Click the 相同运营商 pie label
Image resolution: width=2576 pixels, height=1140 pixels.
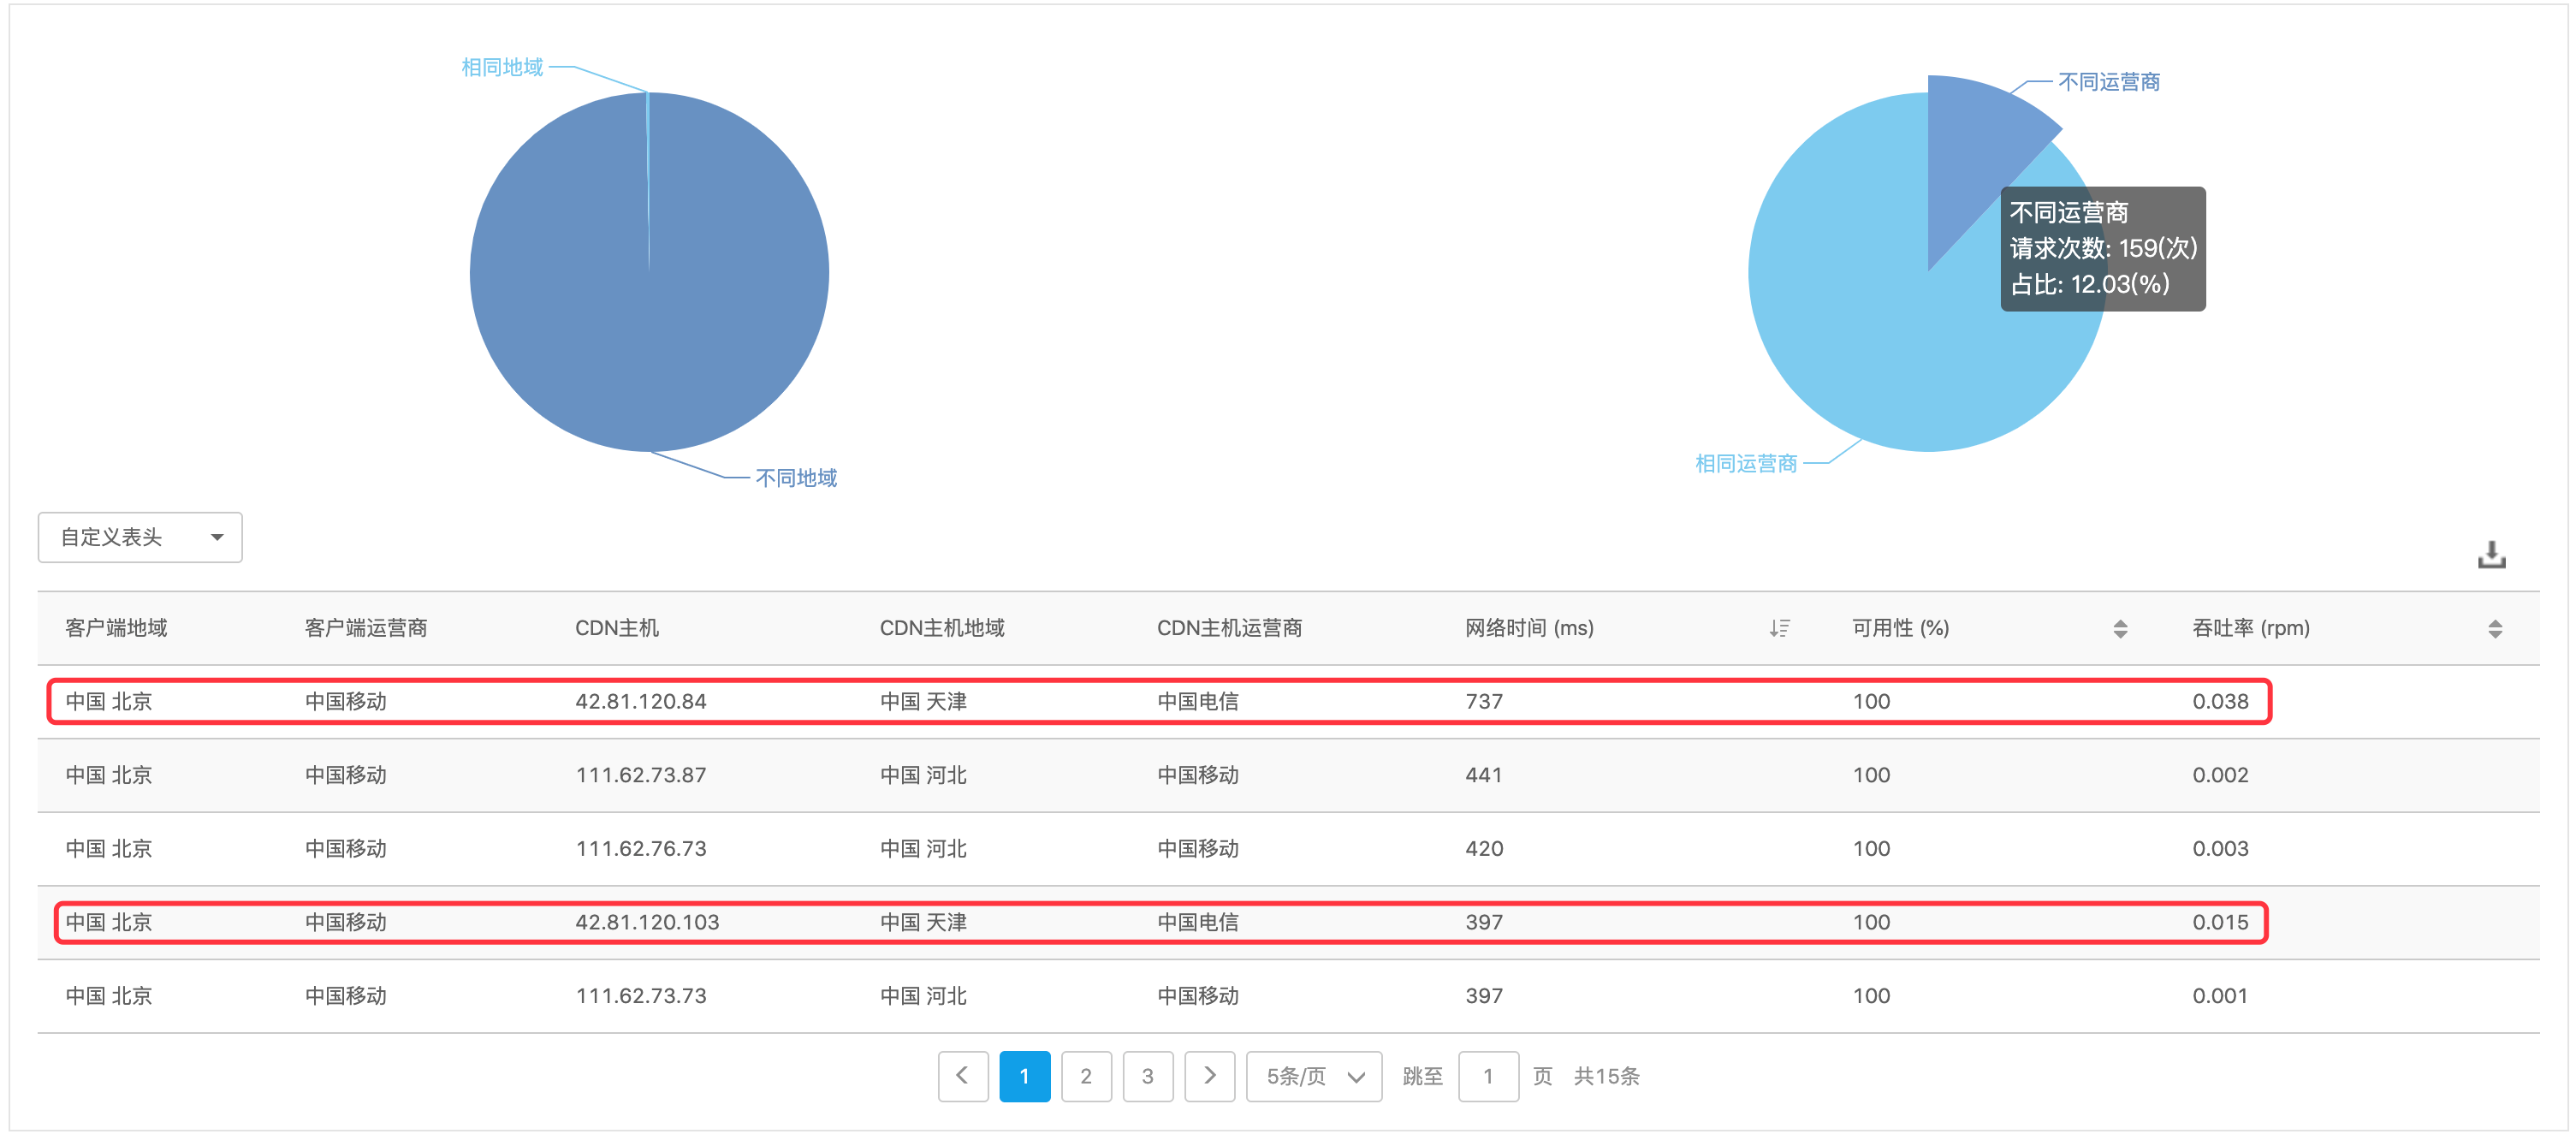tap(1746, 463)
